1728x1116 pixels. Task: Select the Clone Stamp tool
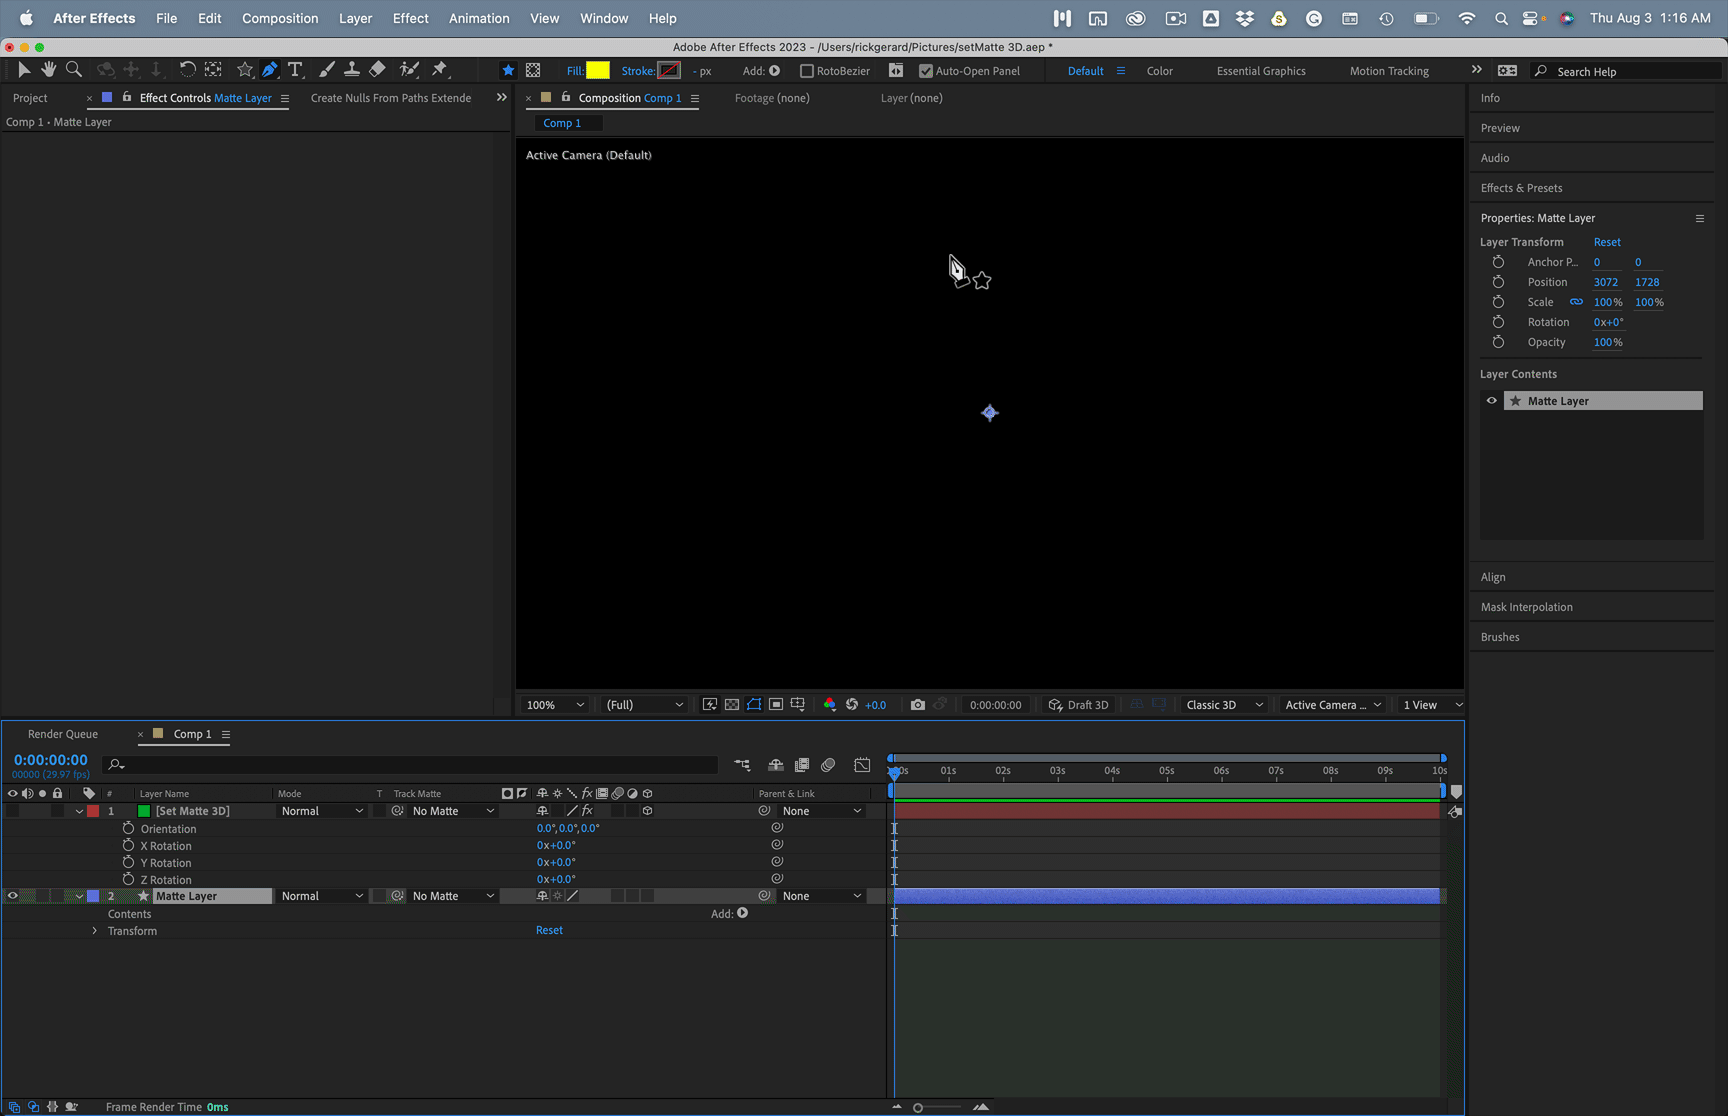pyautogui.click(x=352, y=69)
